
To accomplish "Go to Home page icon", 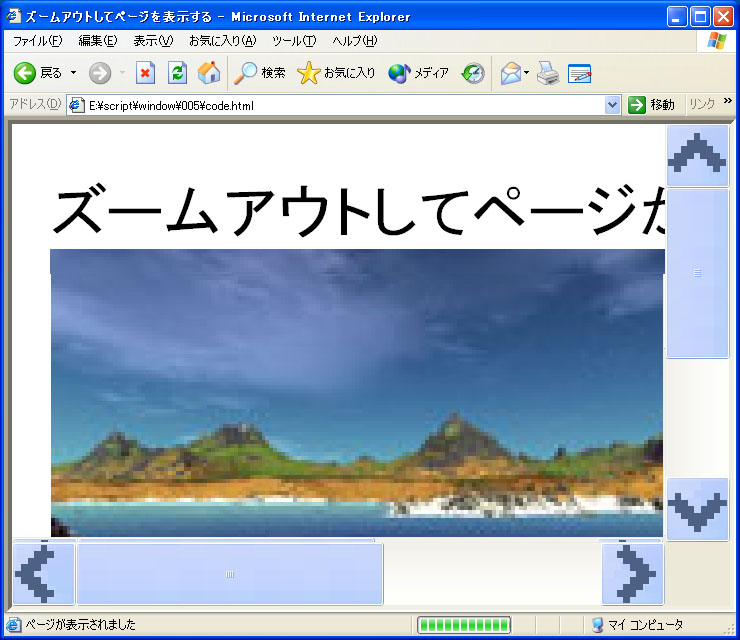I will pyautogui.click(x=209, y=73).
